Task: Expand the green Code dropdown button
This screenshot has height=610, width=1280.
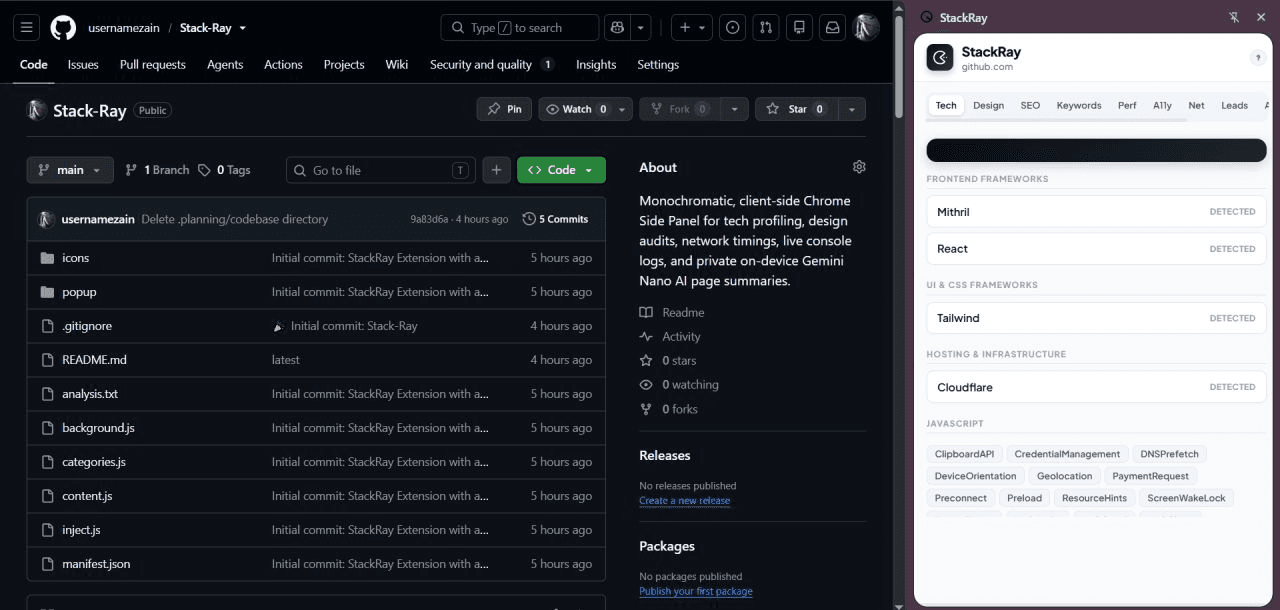Action: pyautogui.click(x=561, y=170)
